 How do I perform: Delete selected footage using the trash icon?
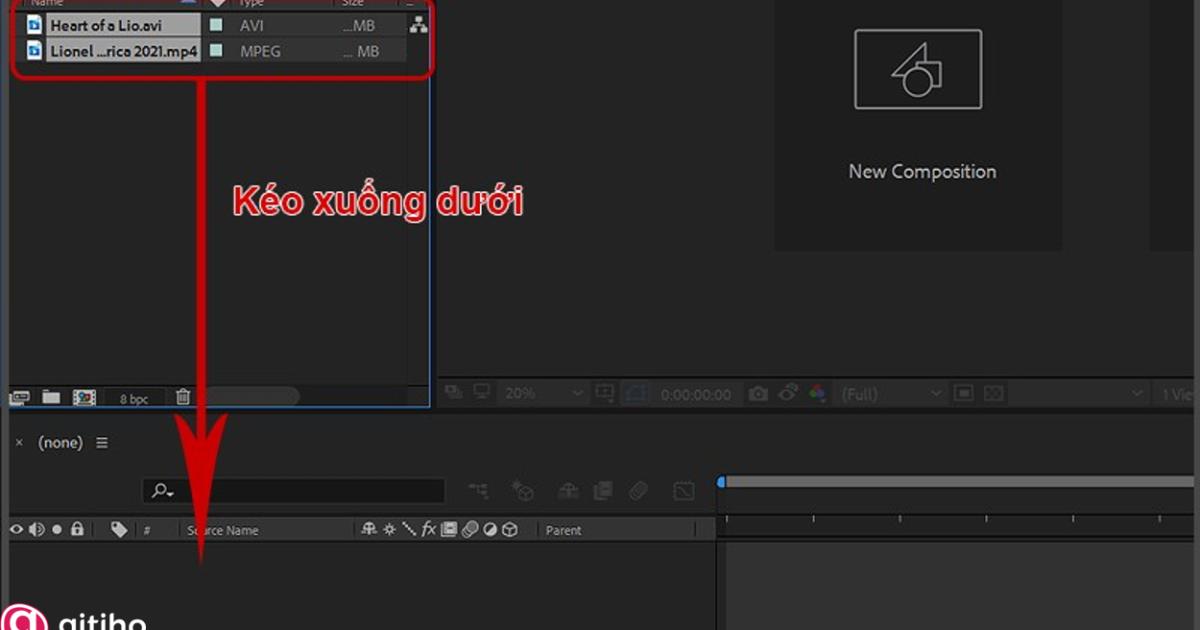pos(182,396)
